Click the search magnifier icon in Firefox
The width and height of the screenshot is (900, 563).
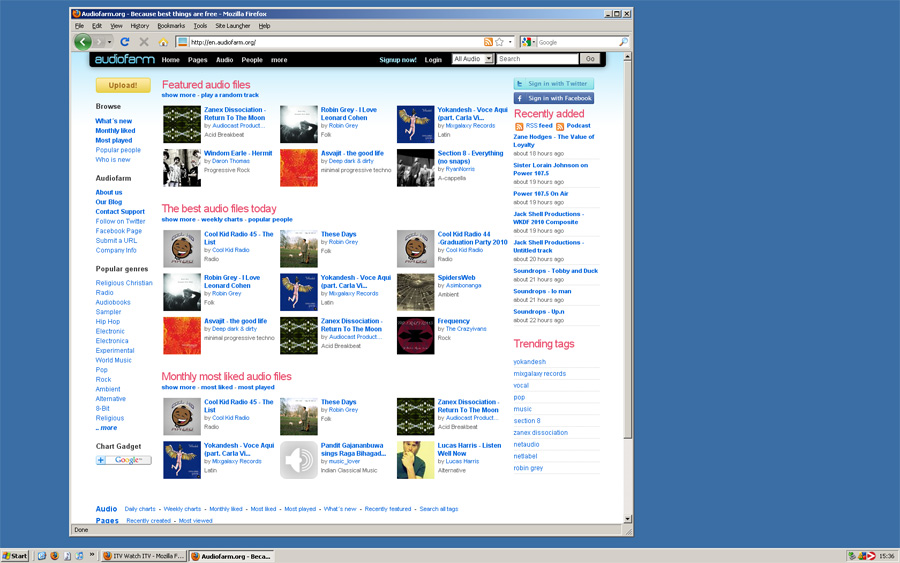click(x=623, y=42)
